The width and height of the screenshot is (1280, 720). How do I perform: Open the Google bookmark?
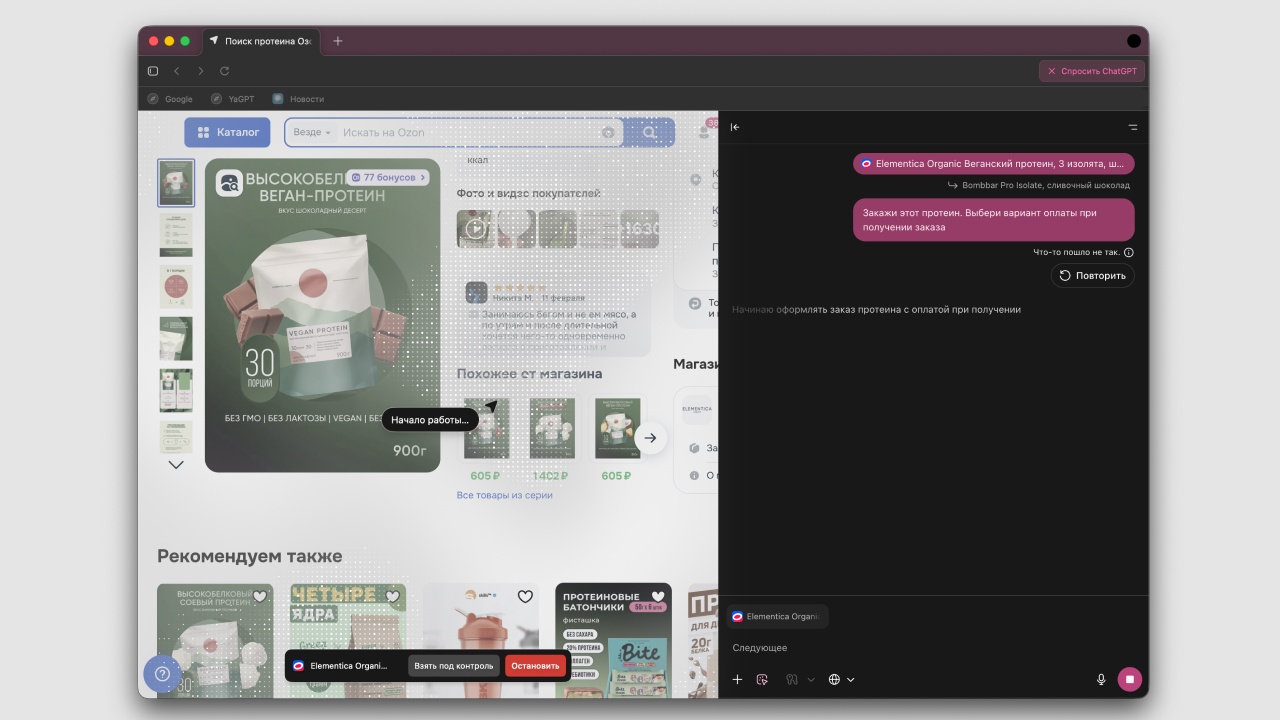[x=170, y=99]
